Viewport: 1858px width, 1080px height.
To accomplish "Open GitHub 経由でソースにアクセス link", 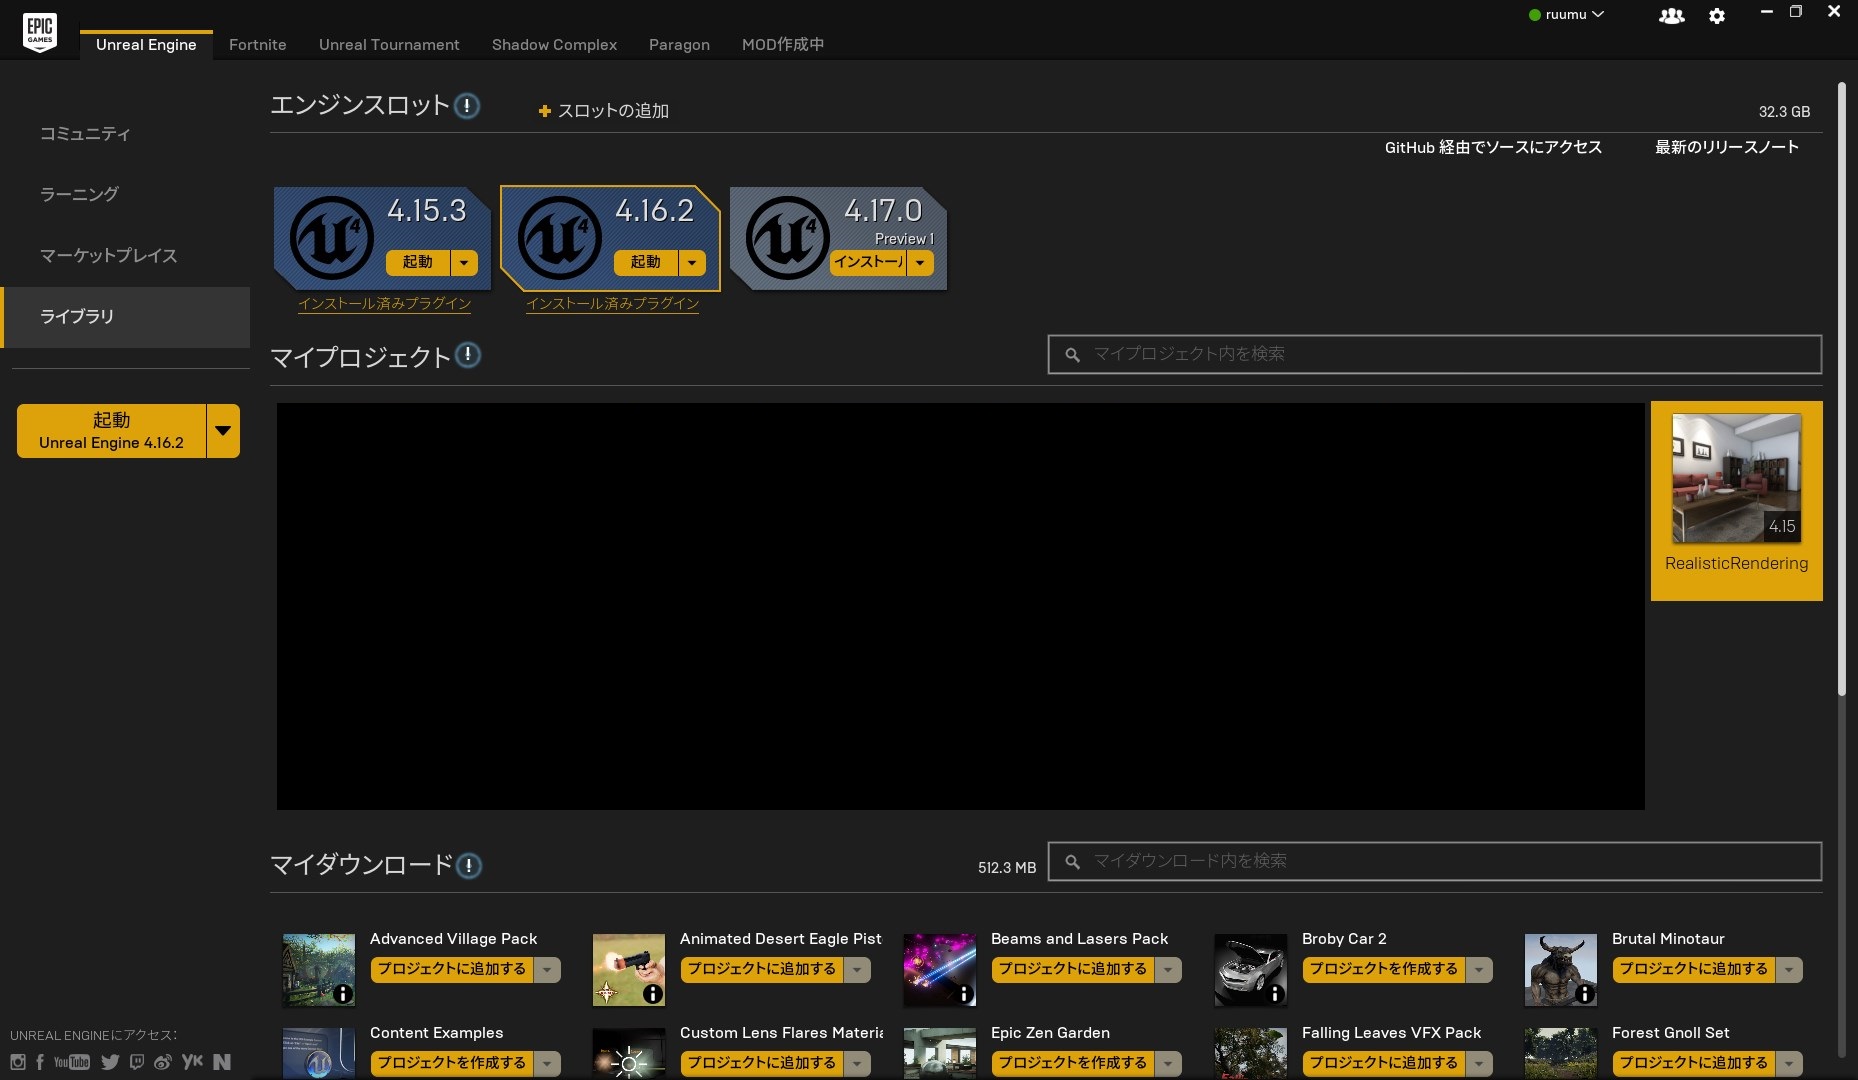I will point(1493,148).
